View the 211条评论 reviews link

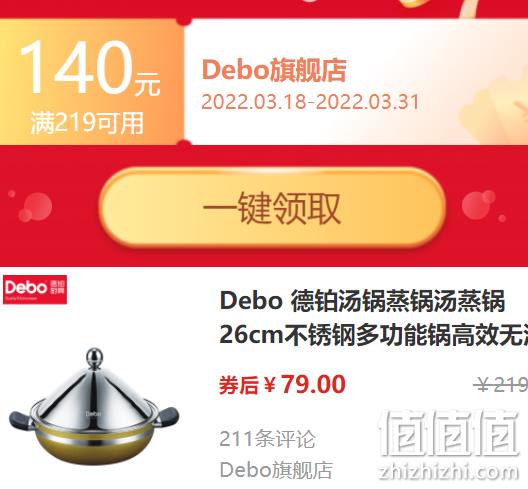click(267, 439)
